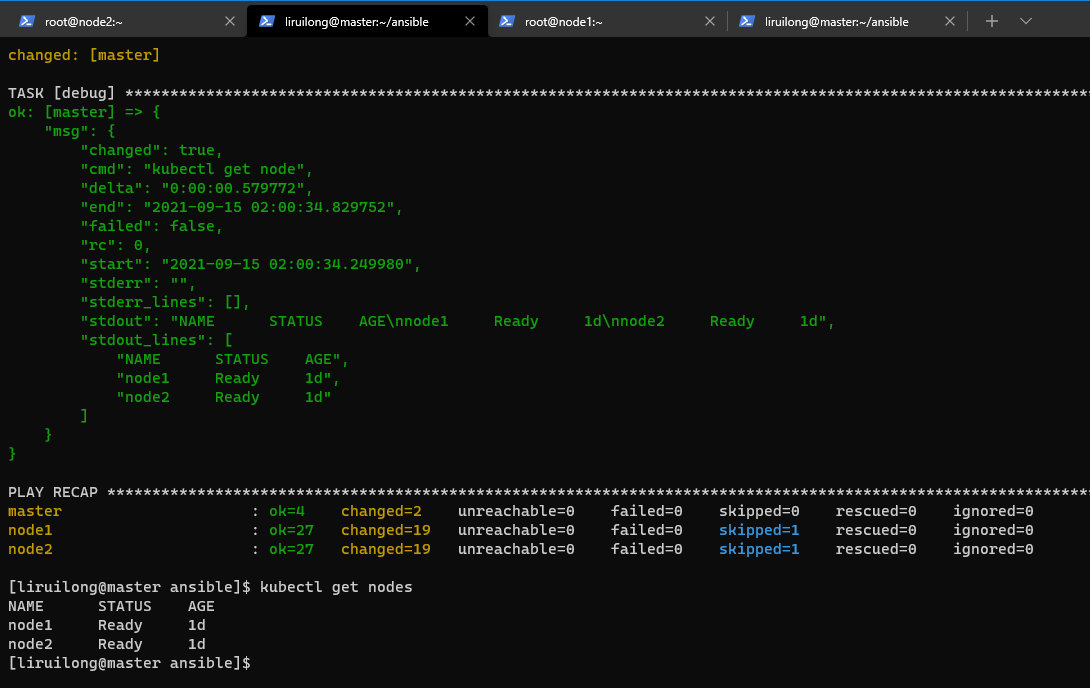The image size is (1090, 688).
Task: Close the last liruilong@master tab
Action: coord(950,22)
